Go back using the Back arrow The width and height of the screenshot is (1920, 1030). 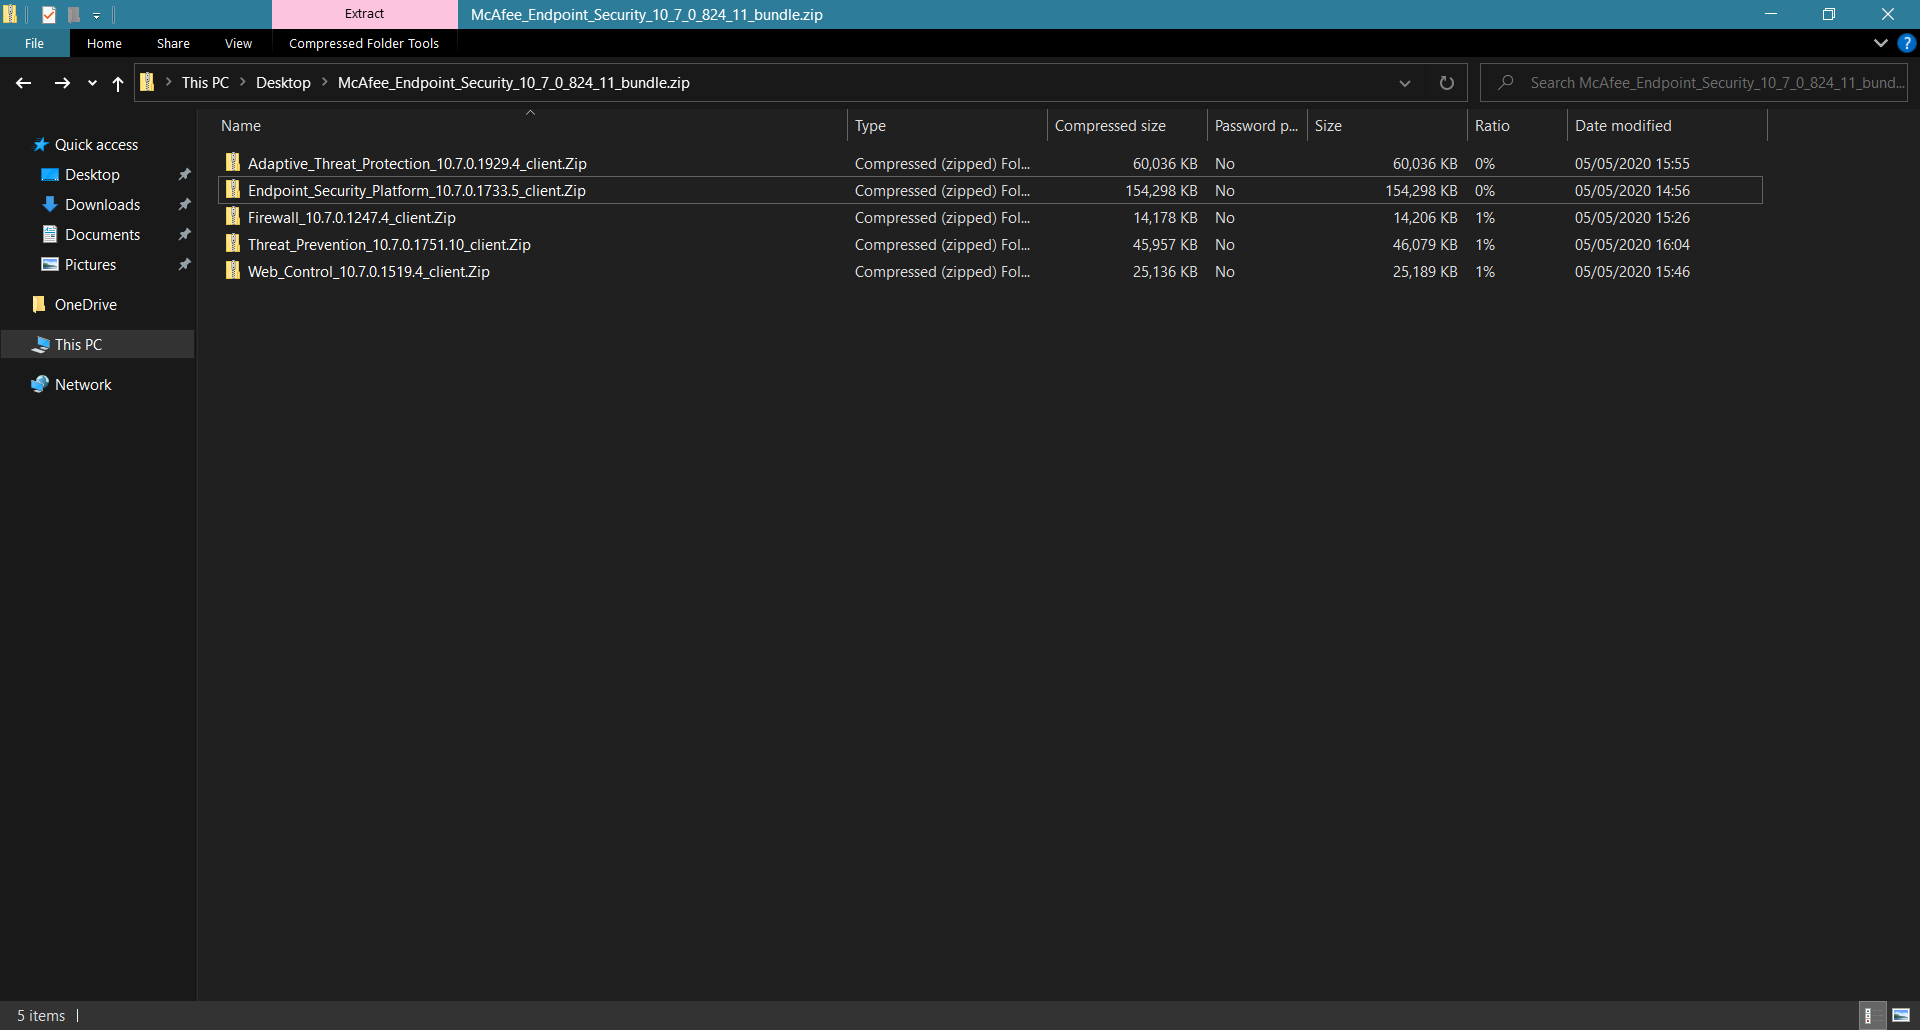coord(24,83)
